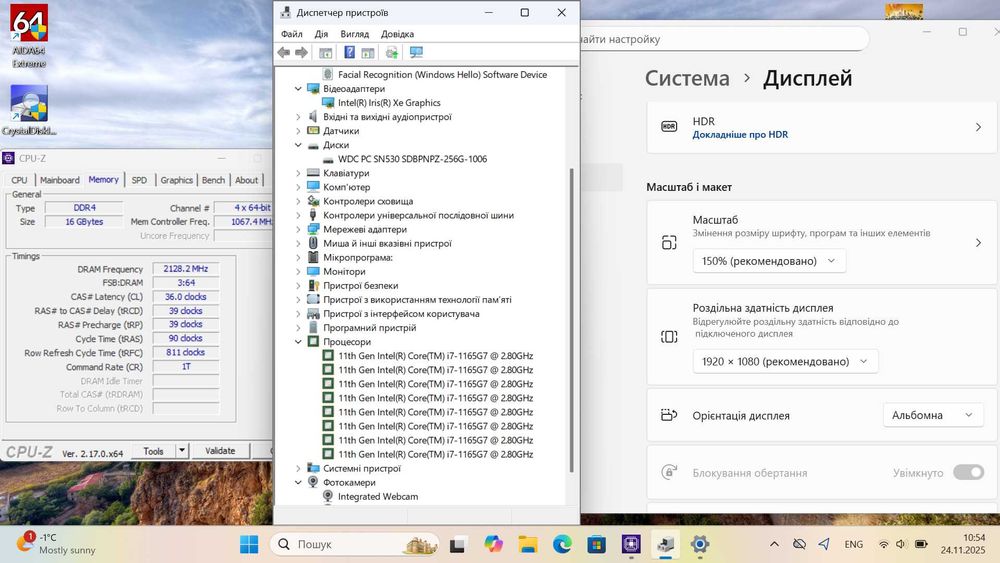Switch to Device Manager taskbar icon
The height and width of the screenshot is (563, 1000).
click(x=665, y=544)
